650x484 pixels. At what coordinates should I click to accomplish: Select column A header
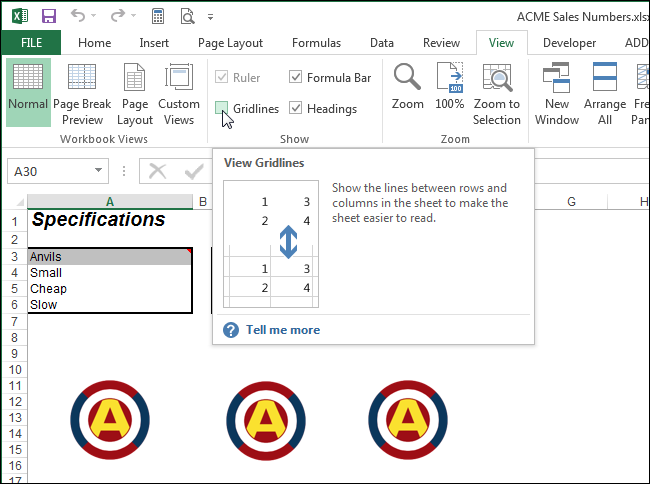coord(110,202)
